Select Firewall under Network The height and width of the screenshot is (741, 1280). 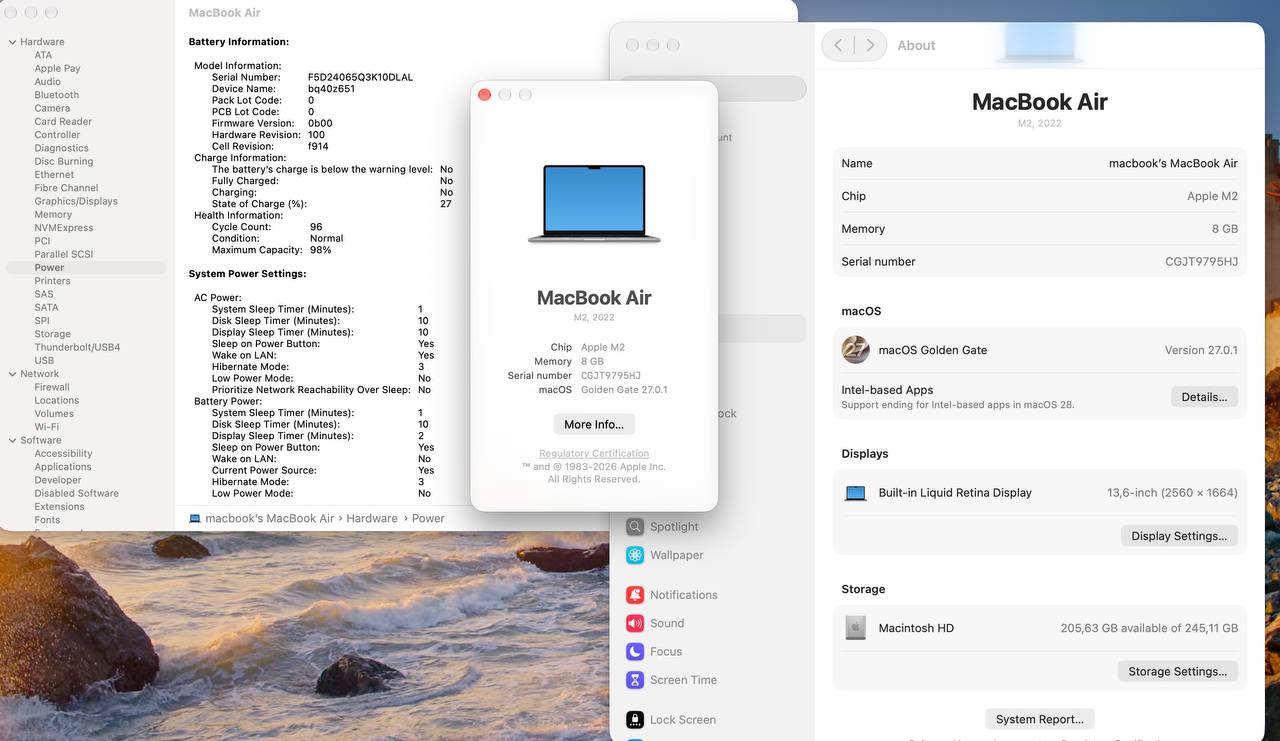52,387
